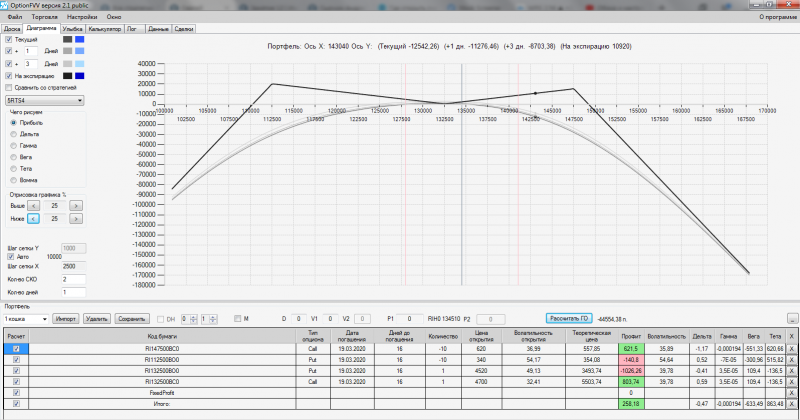
Task: Select the Прибыль radio button
Action: [14, 122]
